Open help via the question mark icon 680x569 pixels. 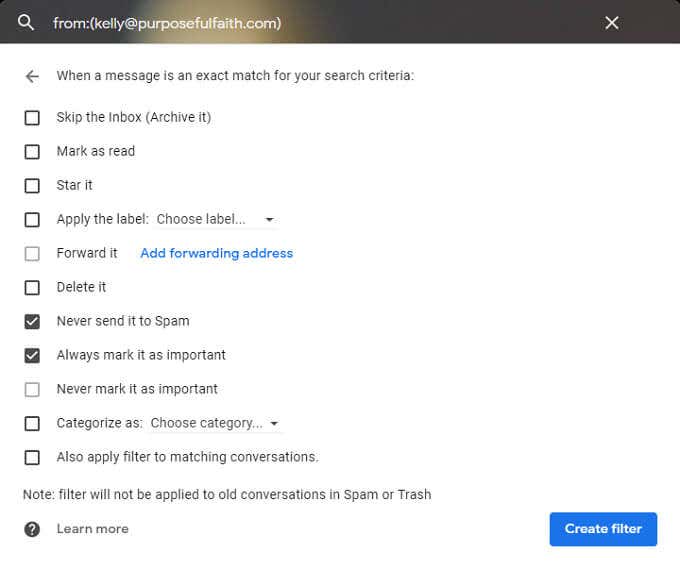tap(32, 529)
